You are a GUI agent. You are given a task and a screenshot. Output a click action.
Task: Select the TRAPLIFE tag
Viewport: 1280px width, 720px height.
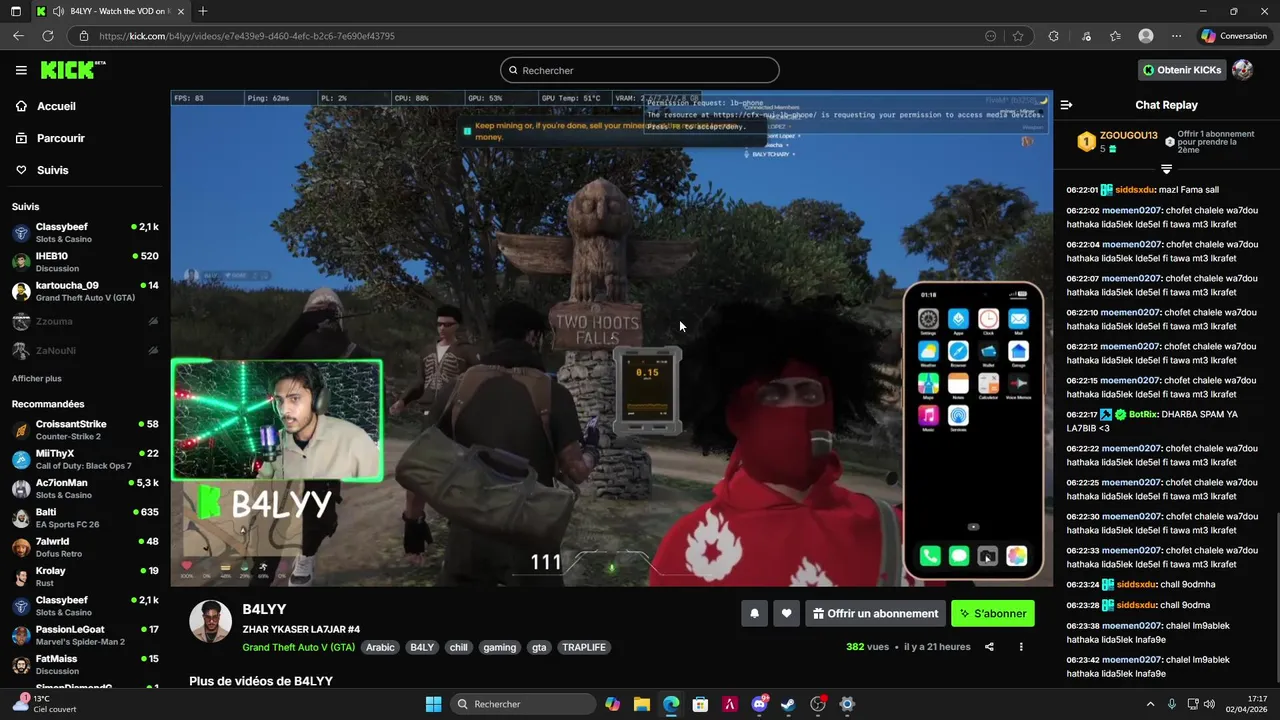pos(584,647)
